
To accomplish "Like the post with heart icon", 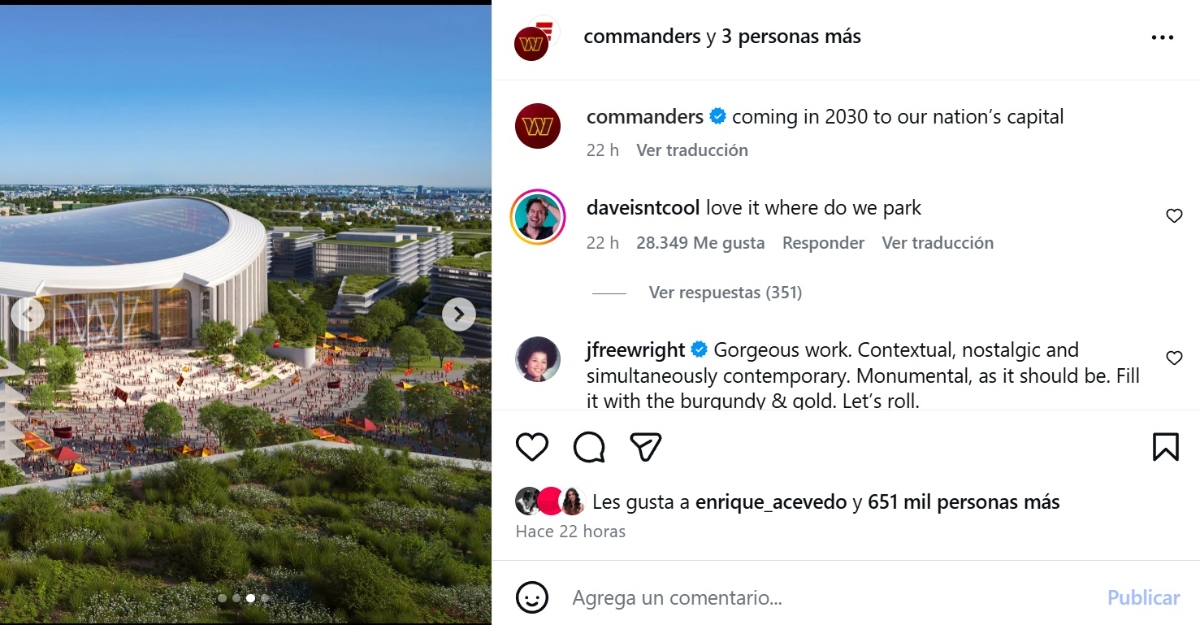I will click(x=532, y=446).
